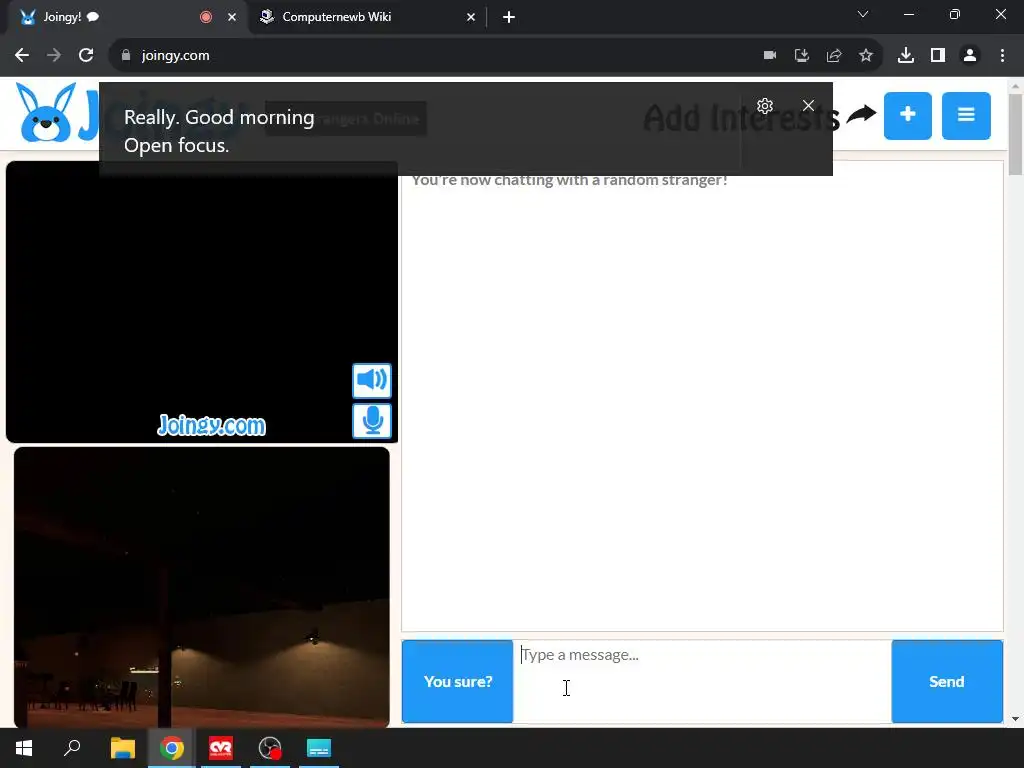Open the Windows Start menu
This screenshot has height=768, width=1024.
pyautogui.click(x=24, y=748)
